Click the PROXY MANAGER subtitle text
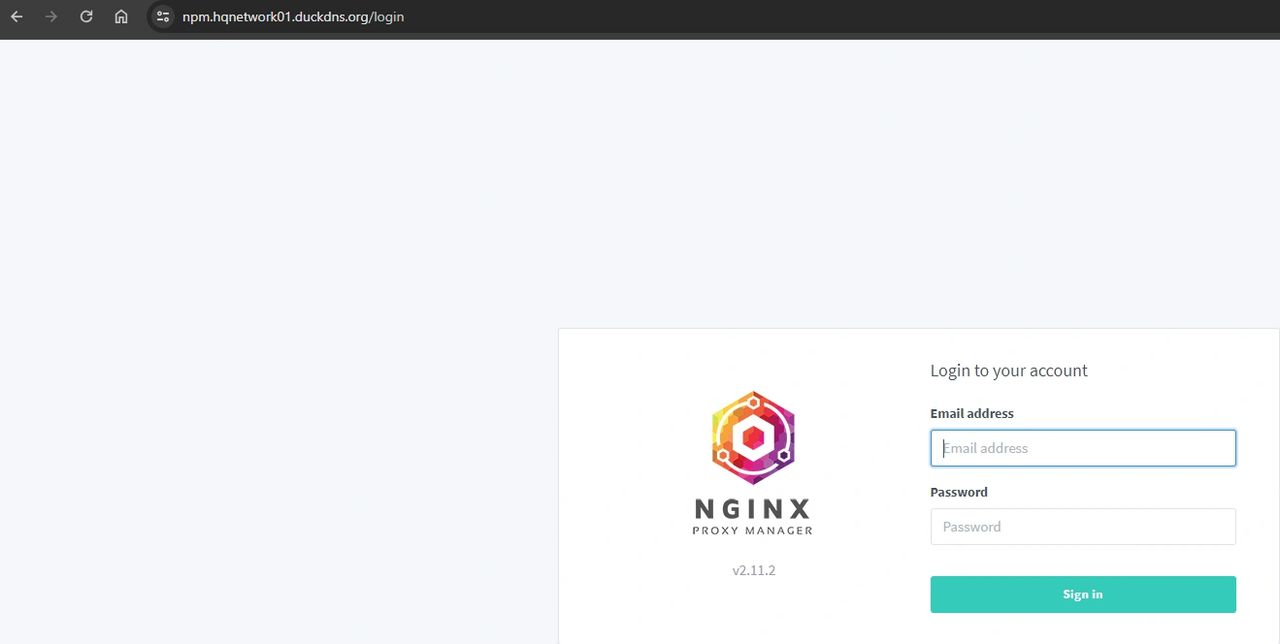Screen dimensions: 1280x644 pyautogui.click(x=752, y=530)
